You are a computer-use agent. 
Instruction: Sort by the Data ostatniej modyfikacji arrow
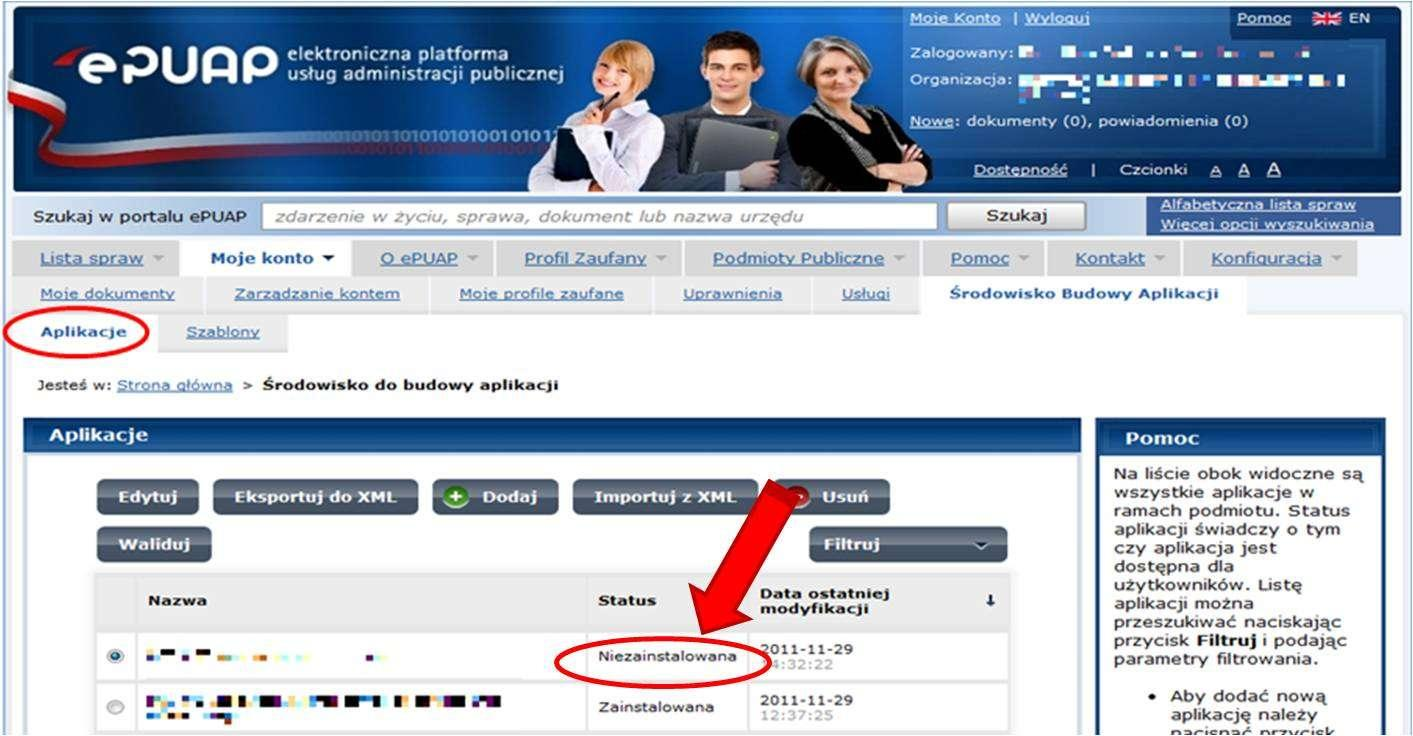(990, 601)
